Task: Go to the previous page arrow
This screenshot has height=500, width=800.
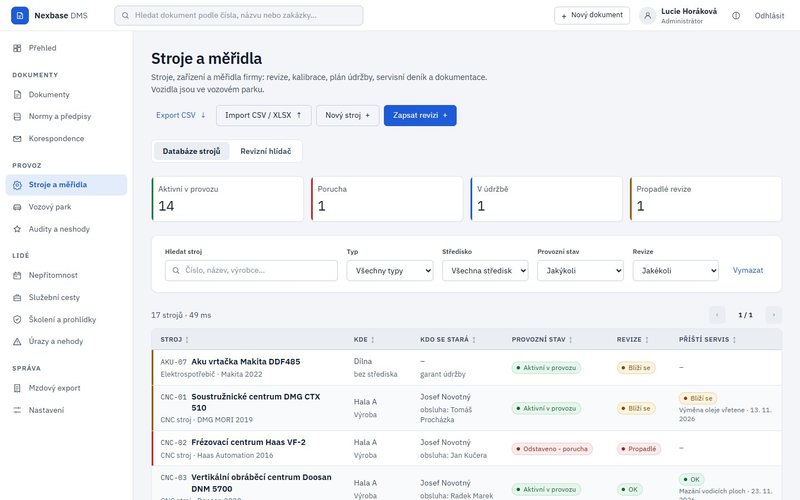Action: tap(717, 315)
